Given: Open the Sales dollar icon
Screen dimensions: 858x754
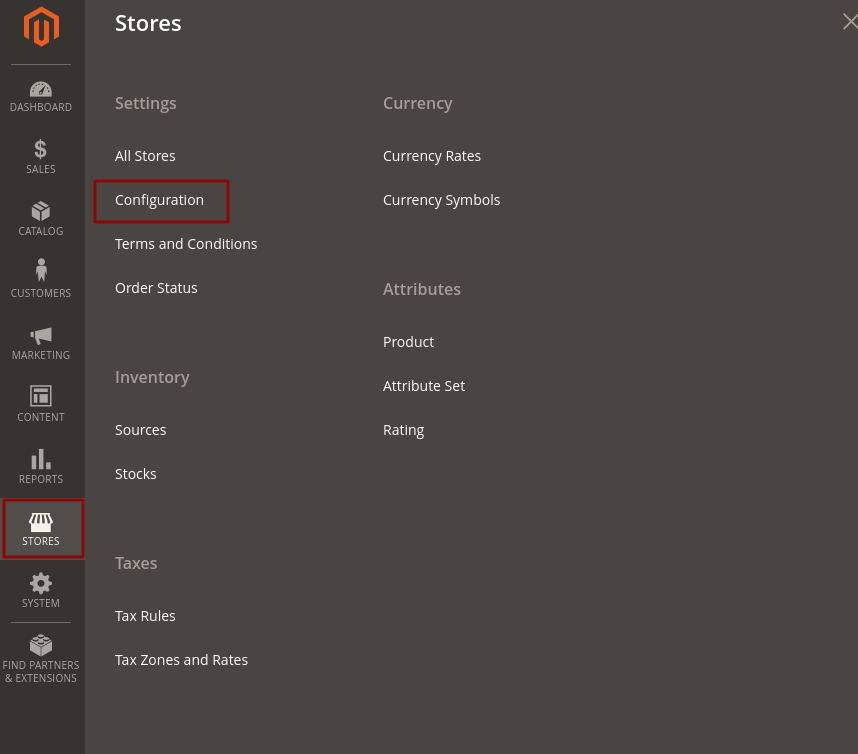Looking at the screenshot, I should pos(41,150).
